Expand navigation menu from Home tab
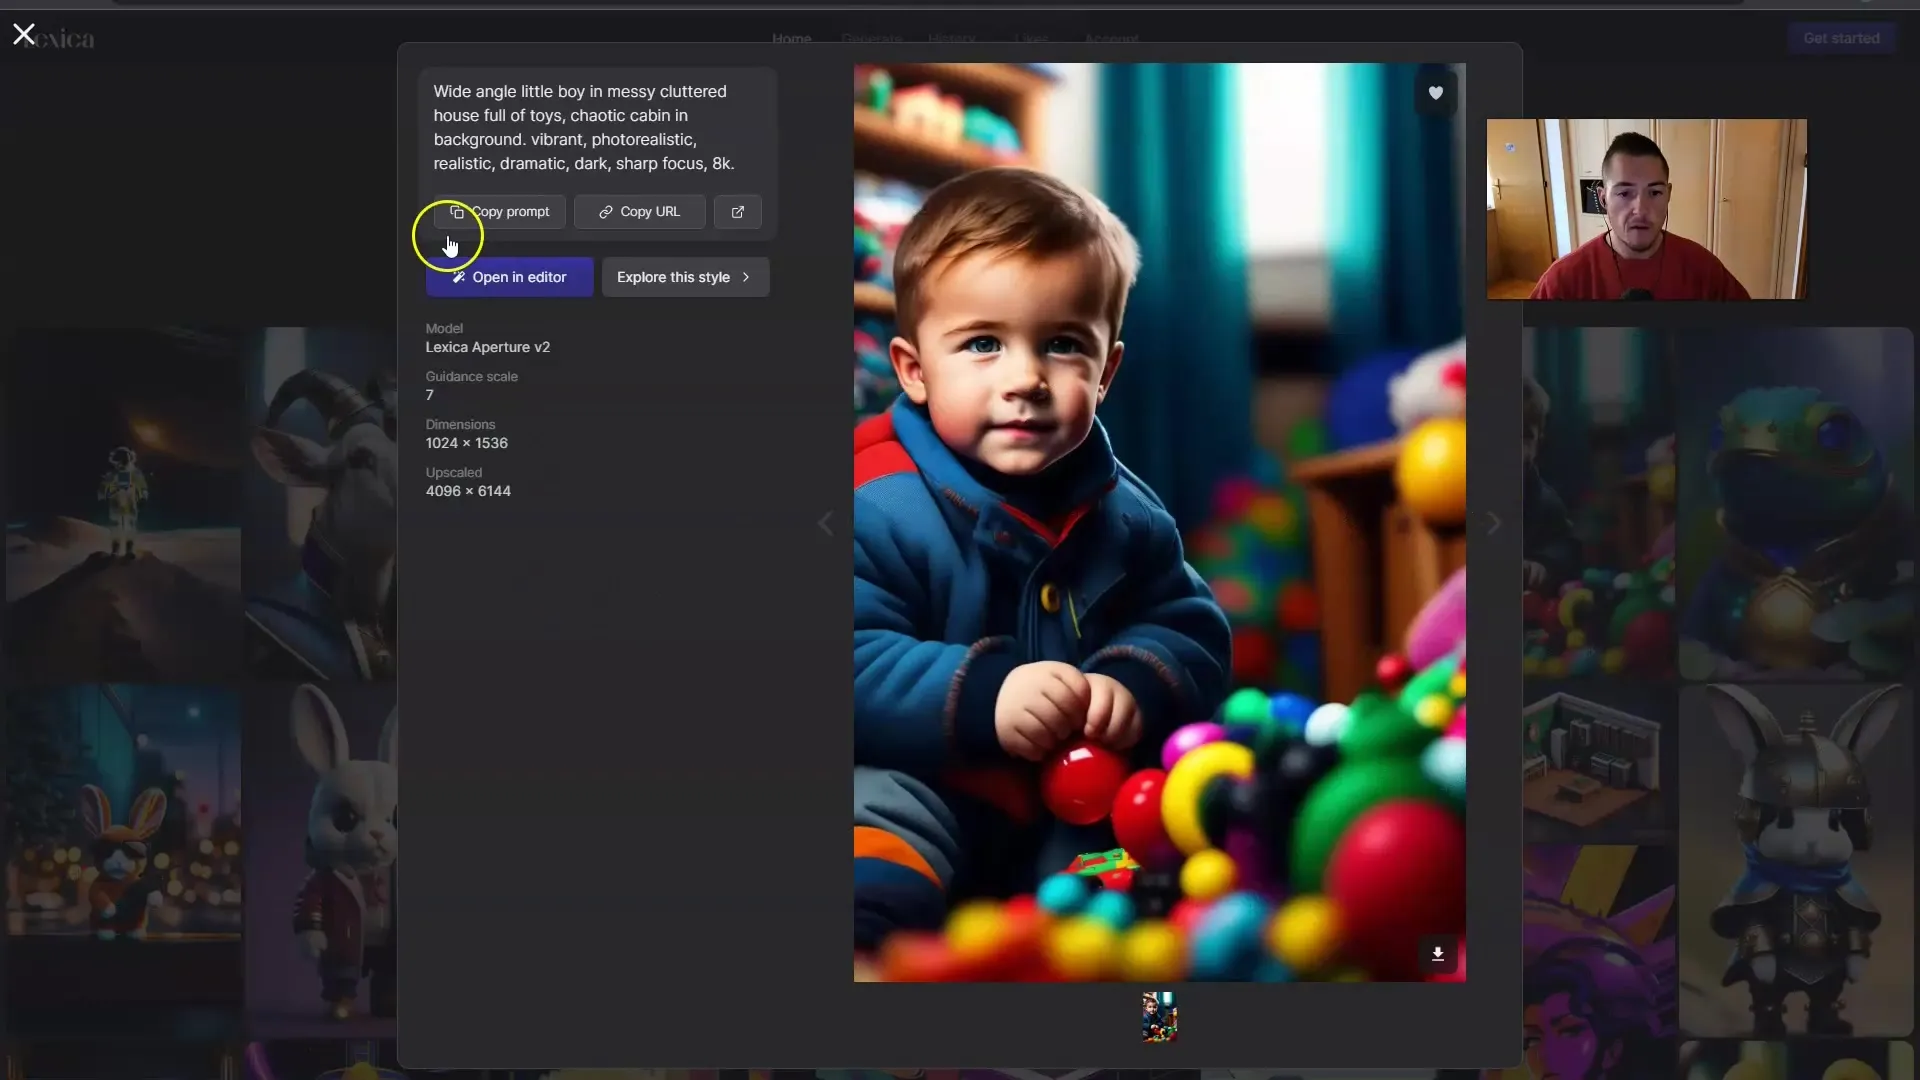Image resolution: width=1920 pixels, height=1080 pixels. click(x=791, y=38)
